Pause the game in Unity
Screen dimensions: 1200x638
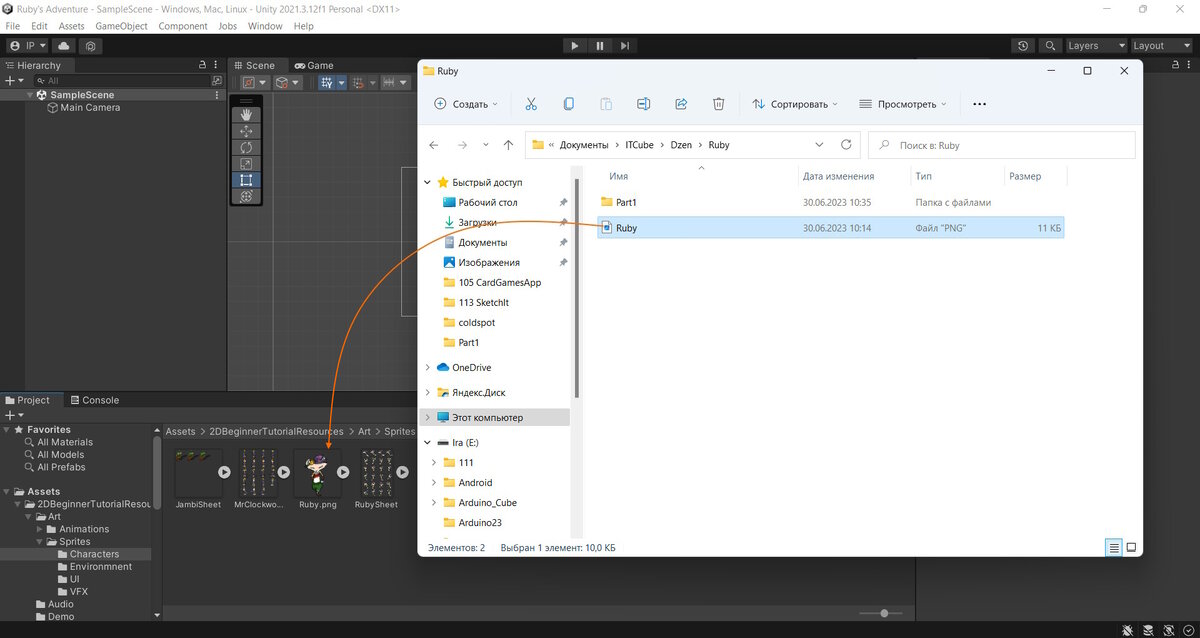coord(600,46)
